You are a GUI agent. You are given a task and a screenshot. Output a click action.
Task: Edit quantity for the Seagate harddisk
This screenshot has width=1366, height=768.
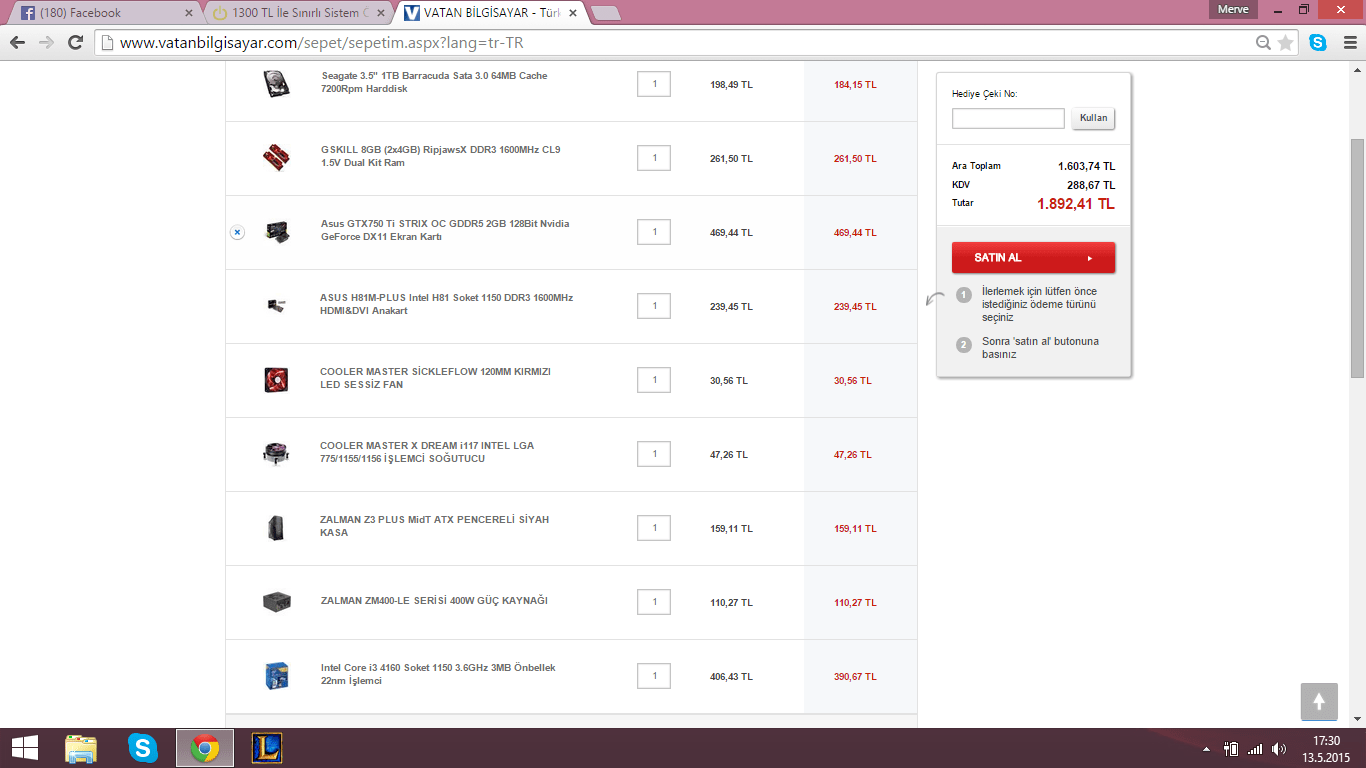pyautogui.click(x=654, y=84)
